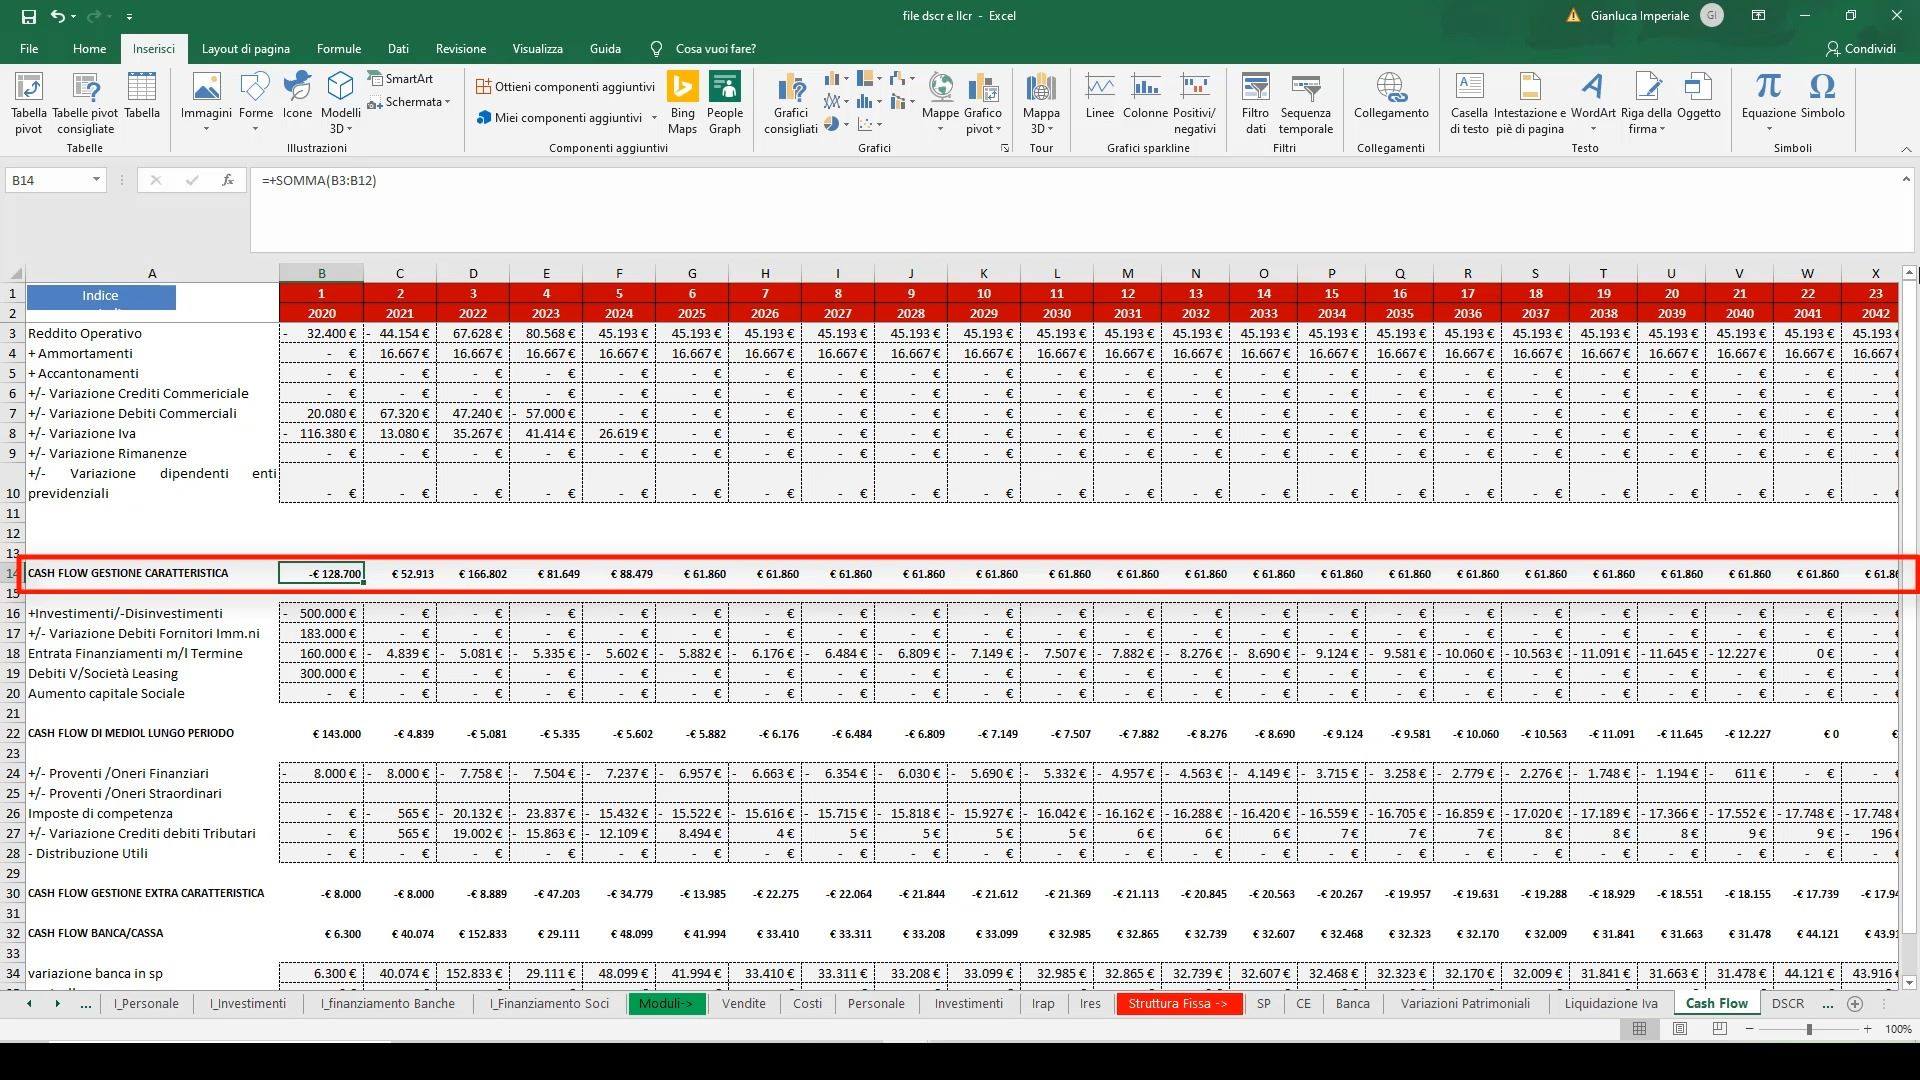The width and height of the screenshot is (1920, 1080).
Task: Open the Simbolo dialog
Action: (1823, 97)
